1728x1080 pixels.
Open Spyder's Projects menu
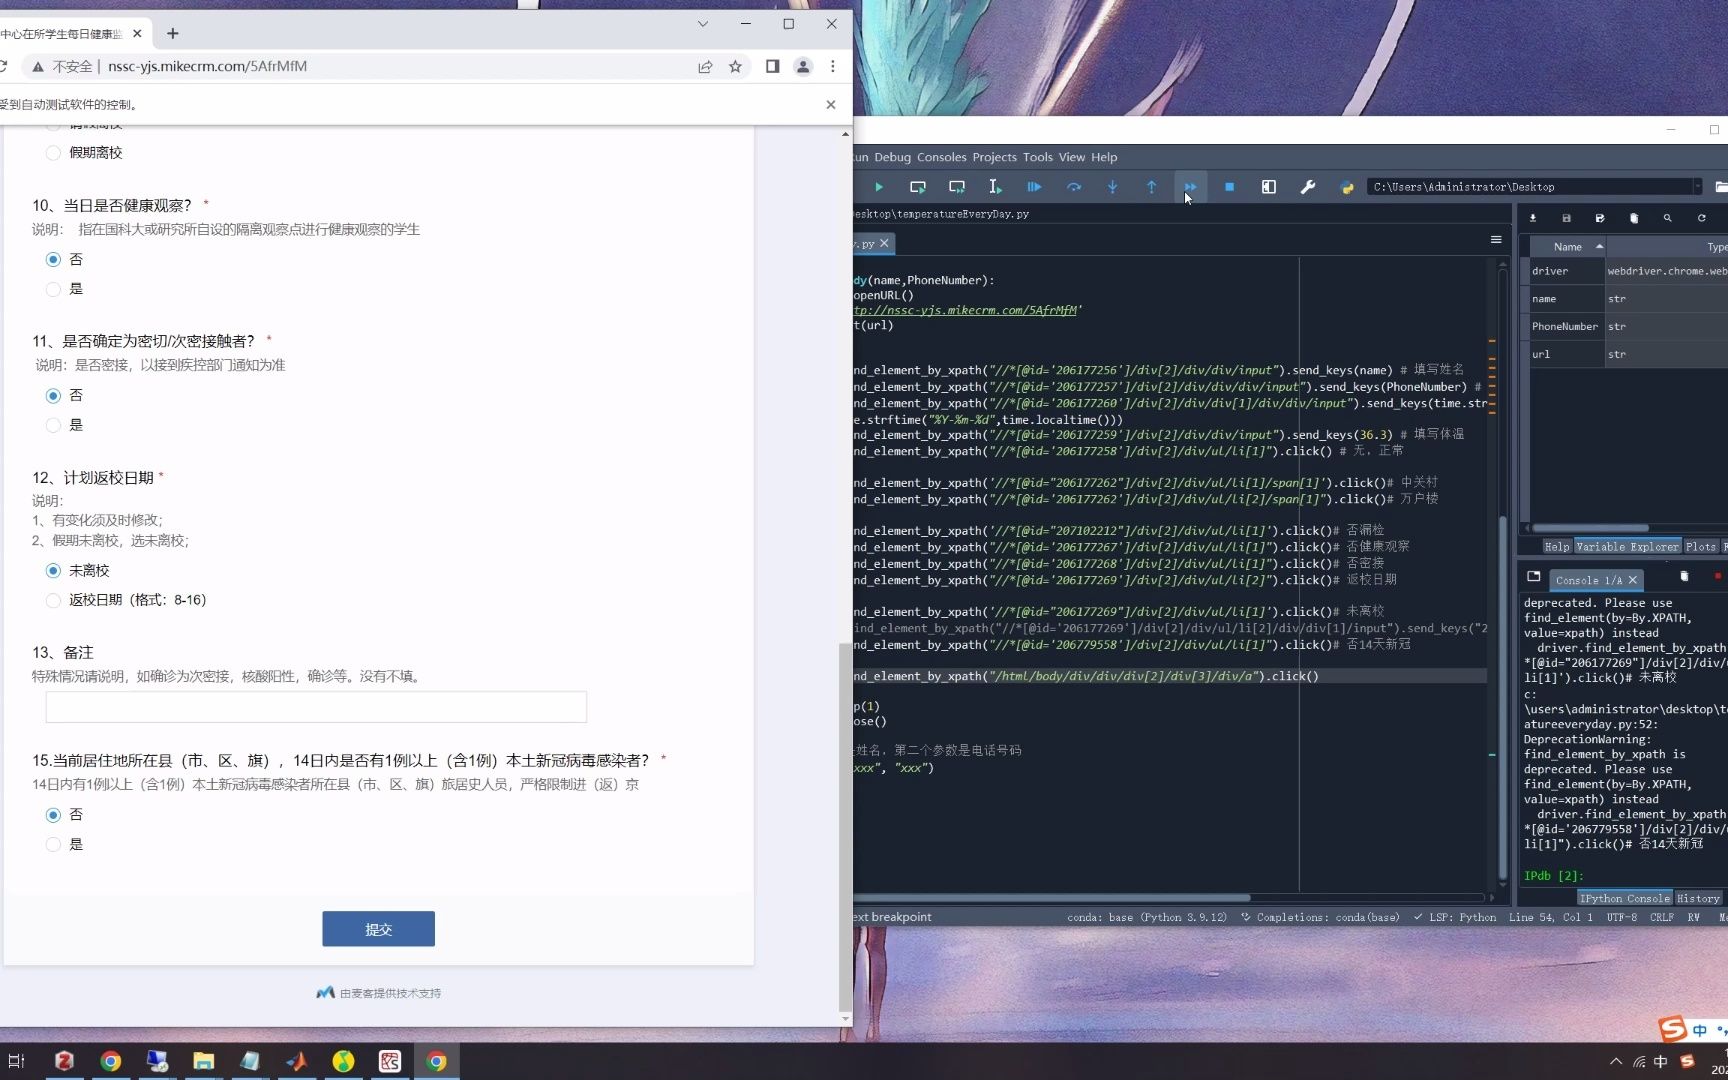tap(994, 157)
